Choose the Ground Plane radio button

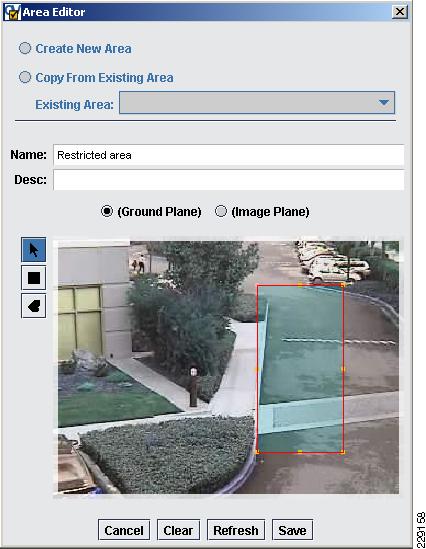107,211
